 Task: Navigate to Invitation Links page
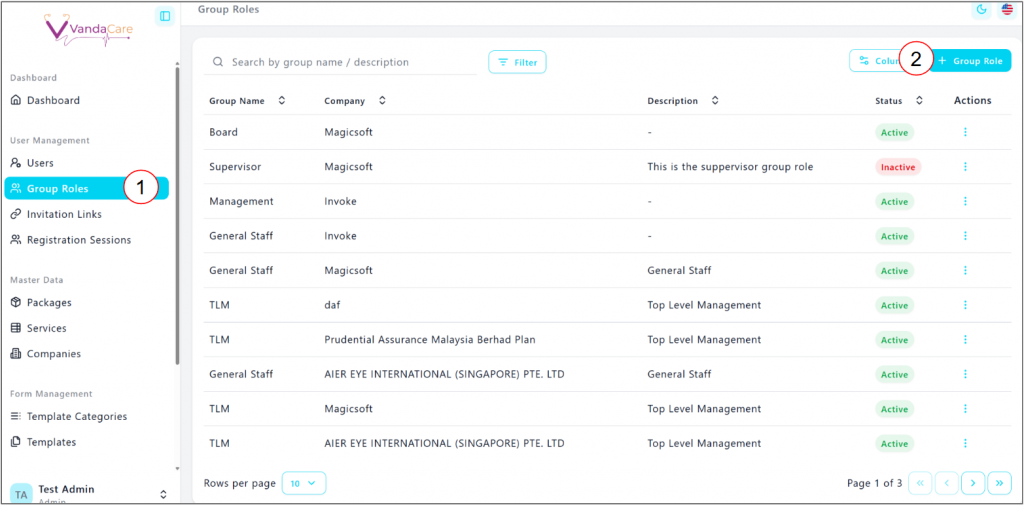point(64,214)
